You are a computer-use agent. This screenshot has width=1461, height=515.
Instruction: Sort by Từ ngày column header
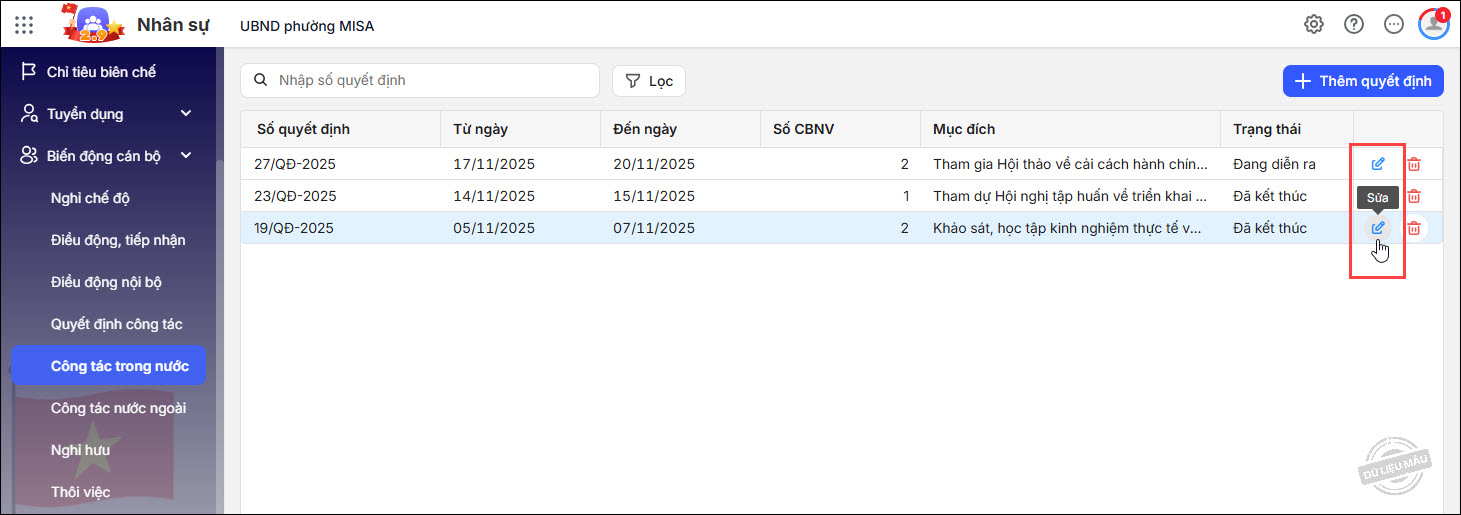pyautogui.click(x=480, y=129)
